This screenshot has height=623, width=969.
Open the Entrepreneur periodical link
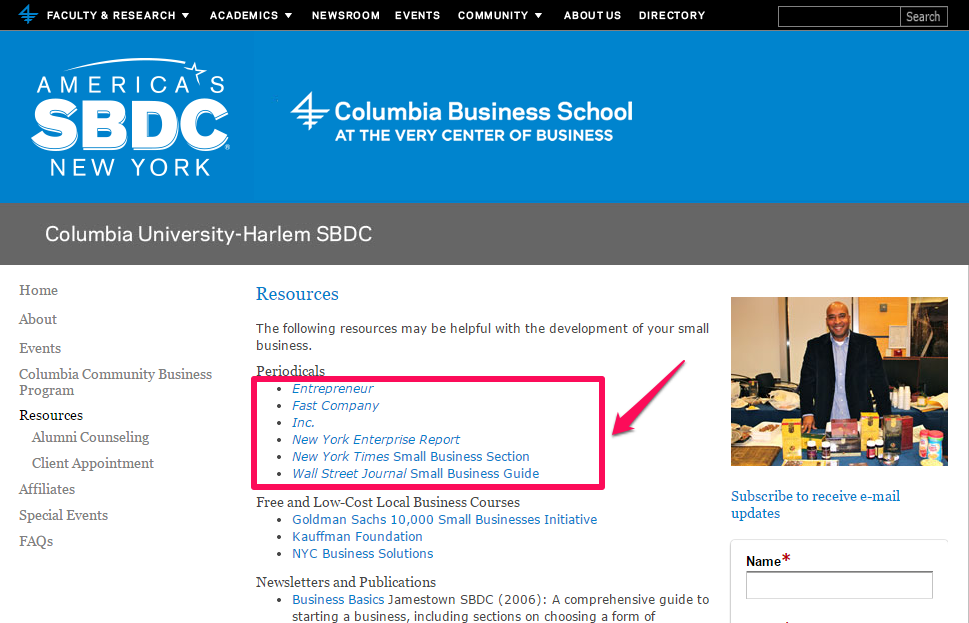(332, 389)
